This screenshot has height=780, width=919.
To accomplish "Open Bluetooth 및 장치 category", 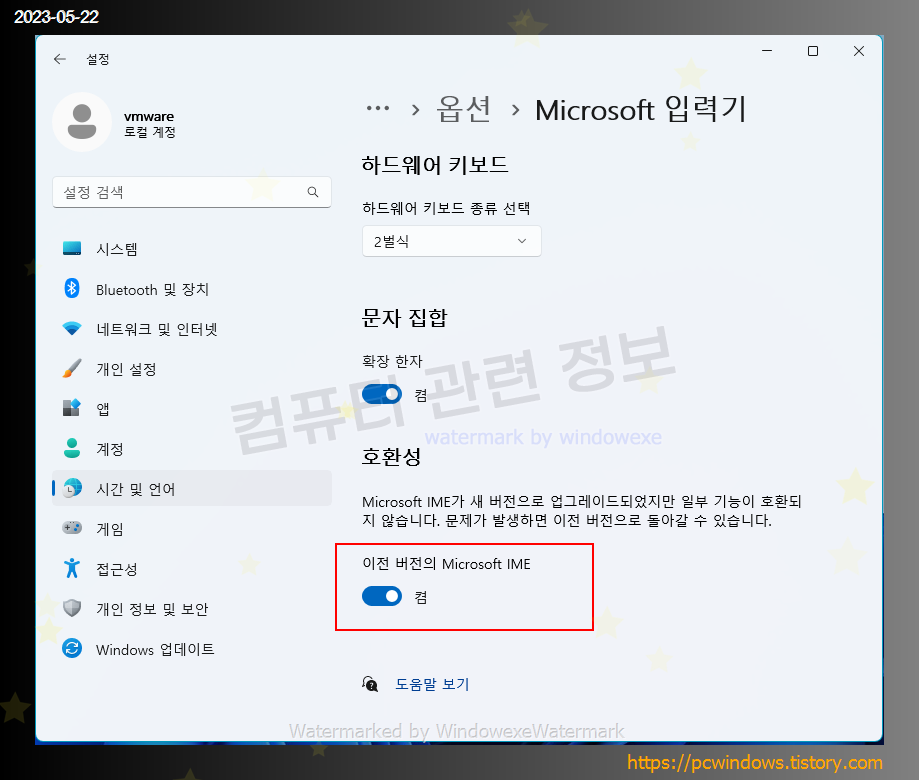I will (x=192, y=289).
